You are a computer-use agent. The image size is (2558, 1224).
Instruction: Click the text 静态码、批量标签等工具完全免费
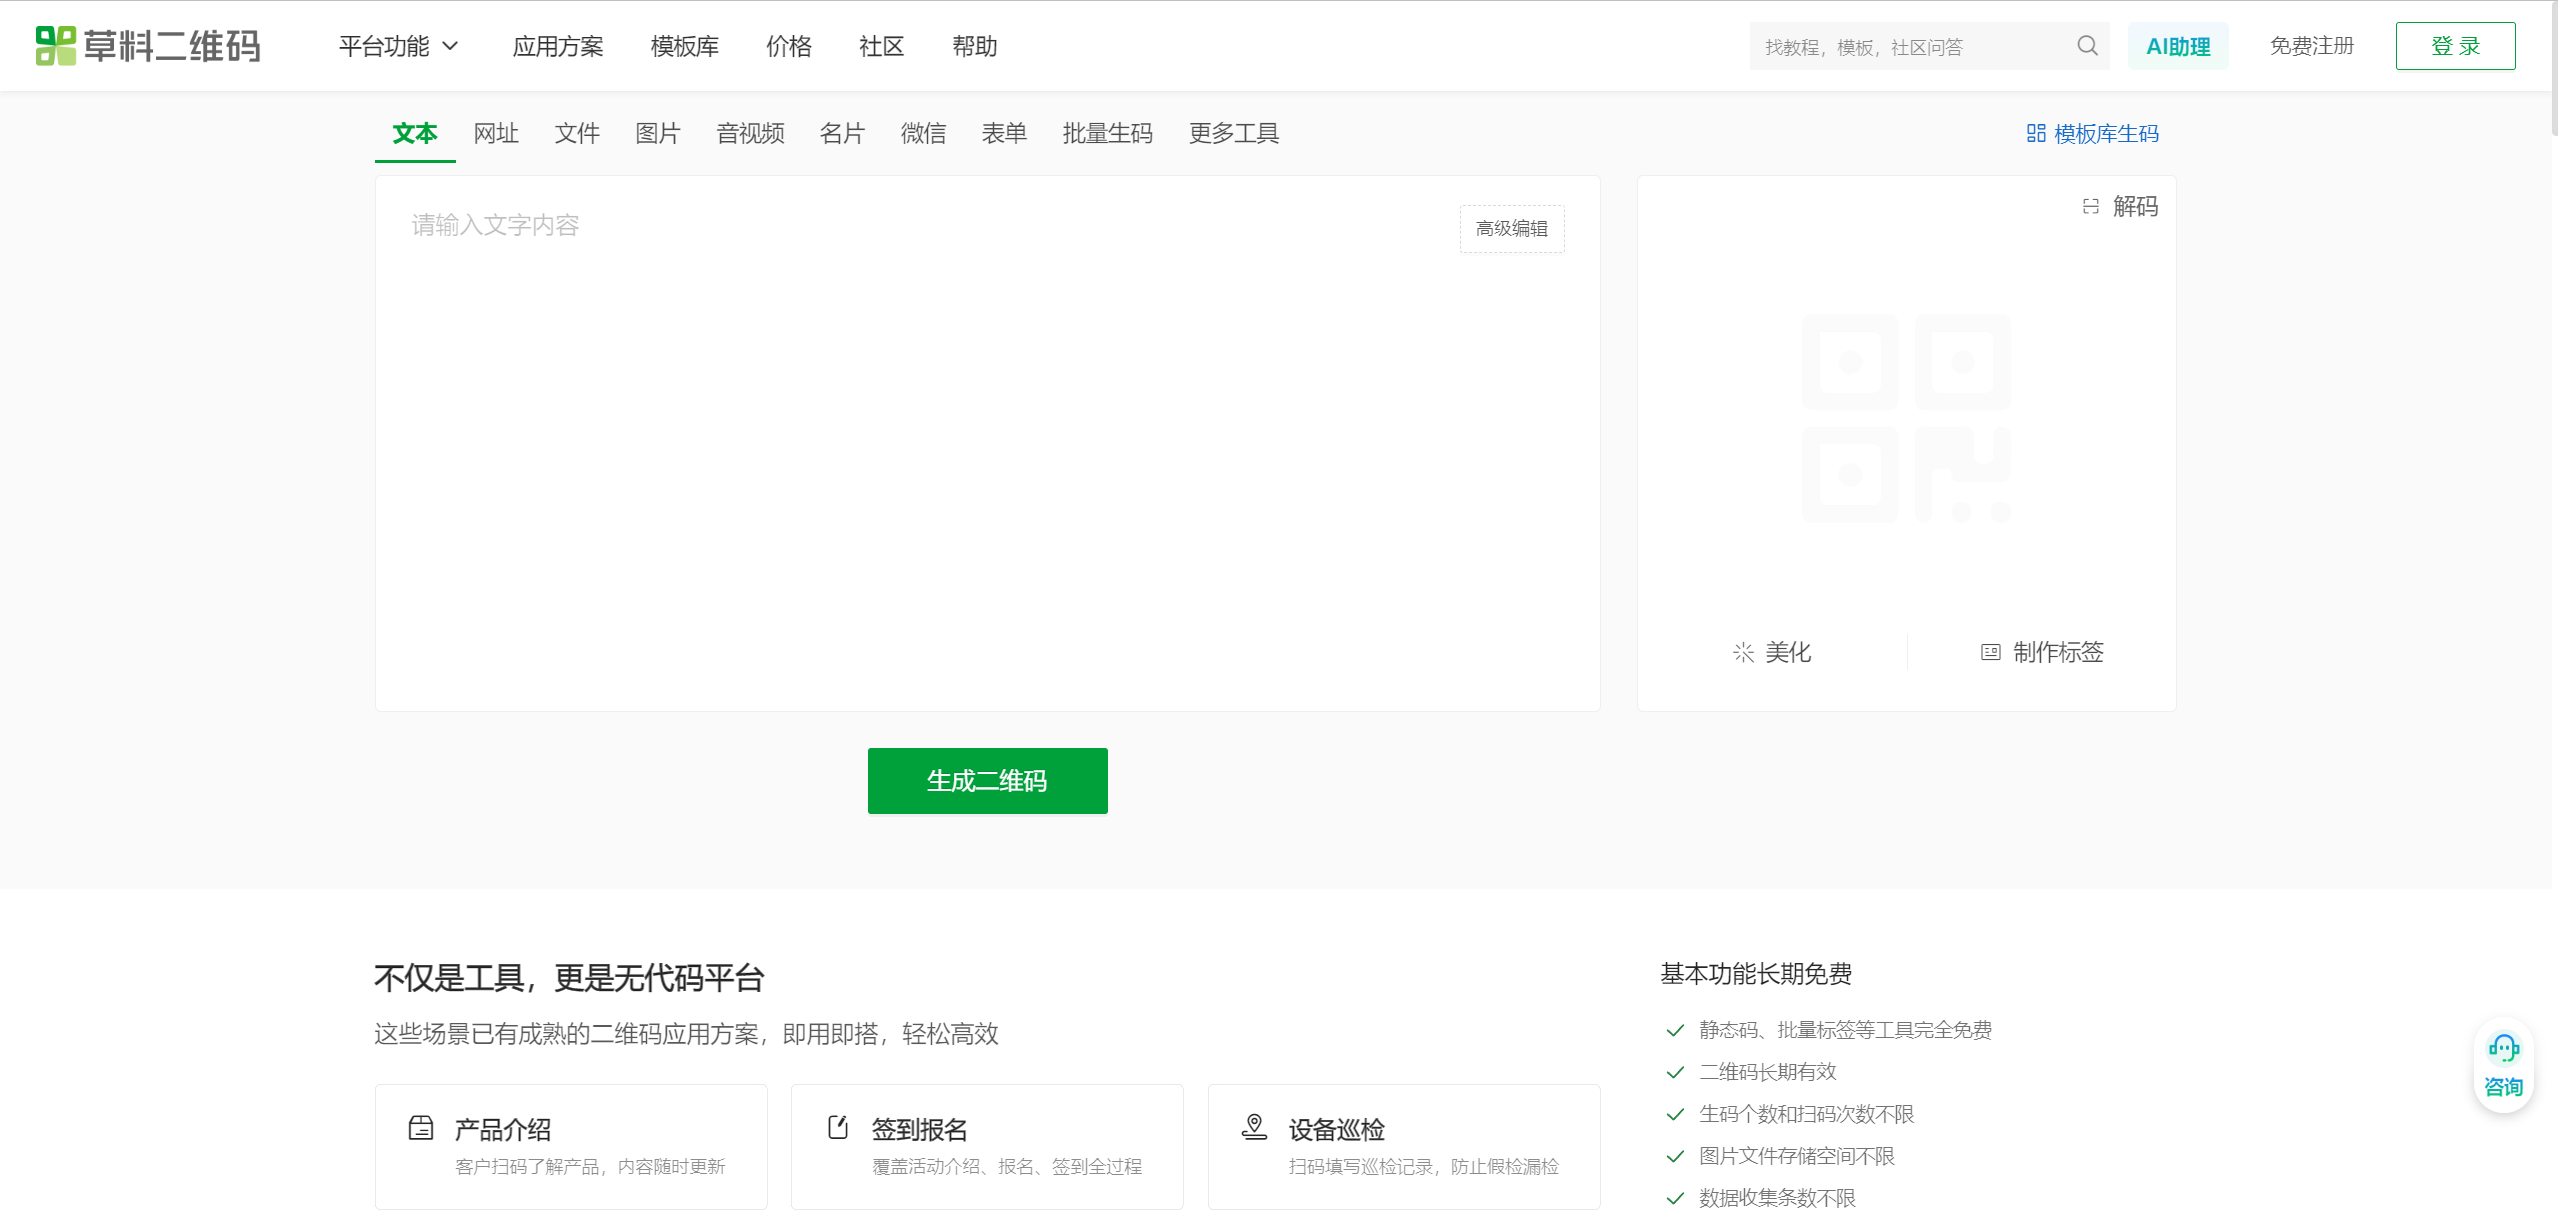click(x=1845, y=1030)
